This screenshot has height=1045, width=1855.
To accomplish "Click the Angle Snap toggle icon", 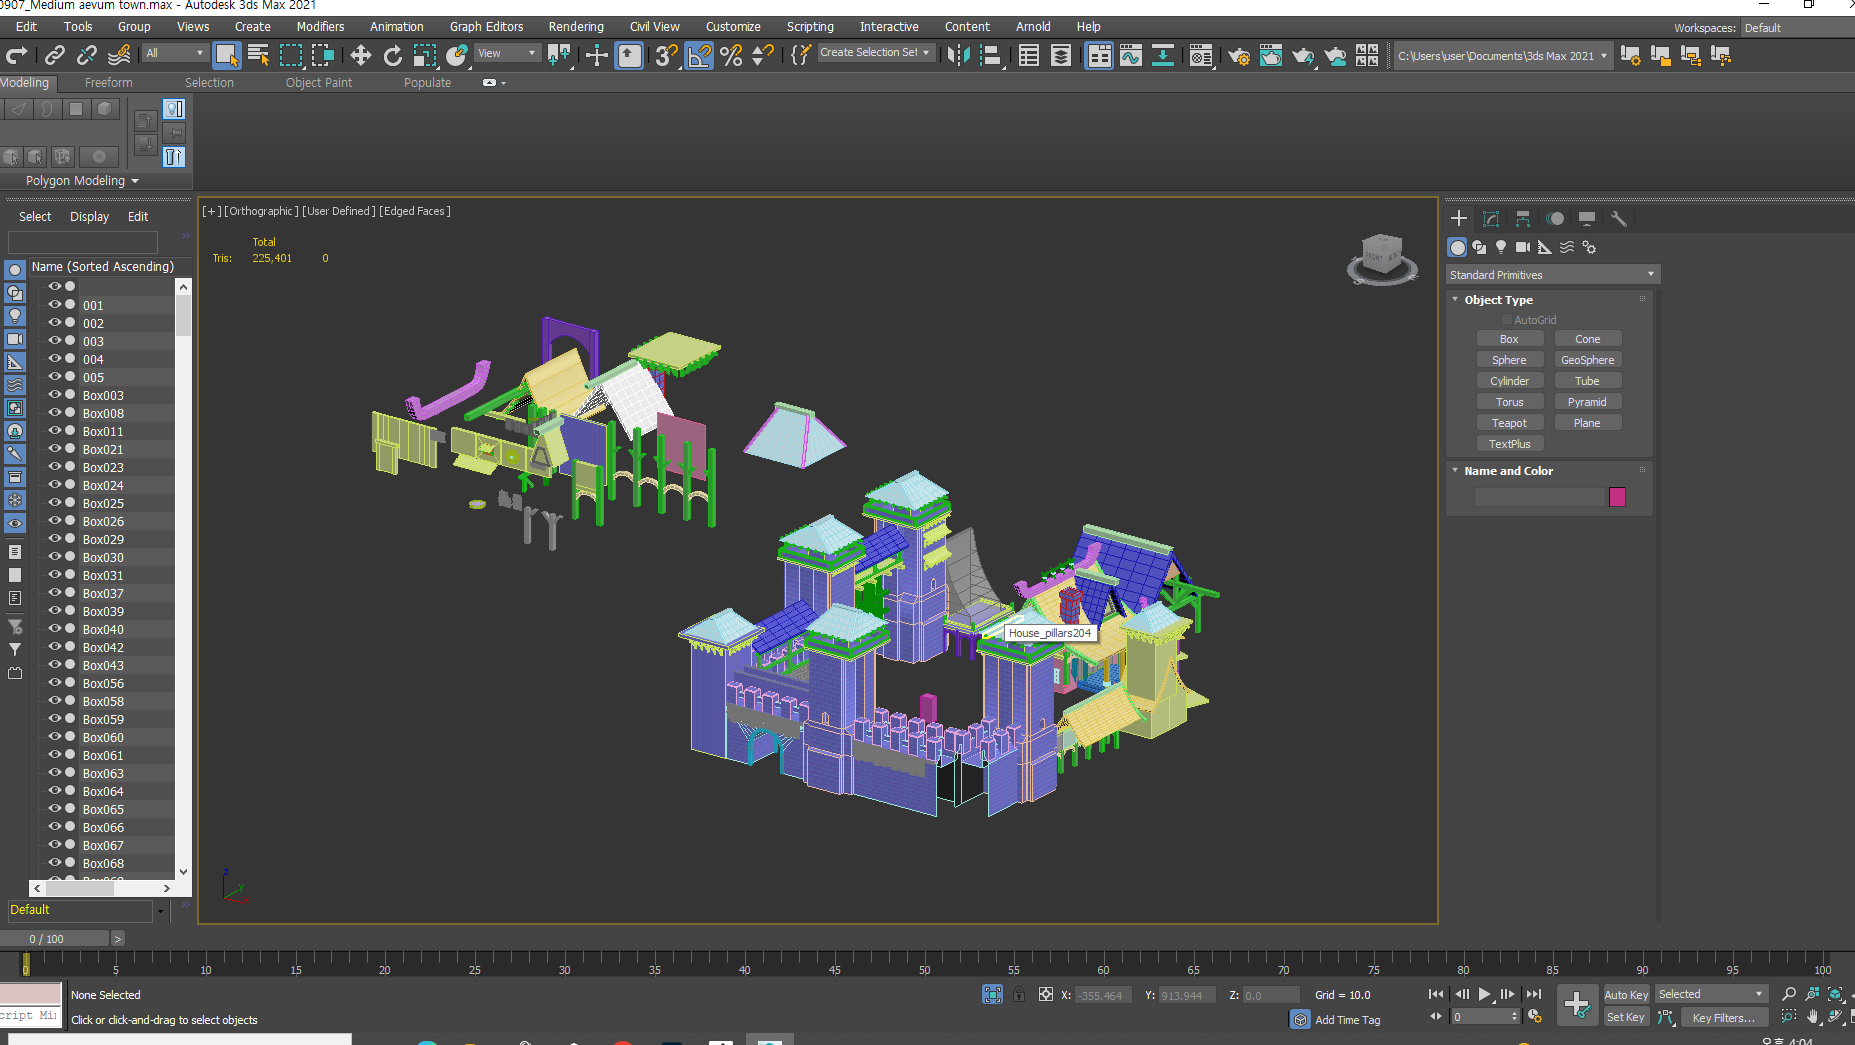I will pos(699,55).
